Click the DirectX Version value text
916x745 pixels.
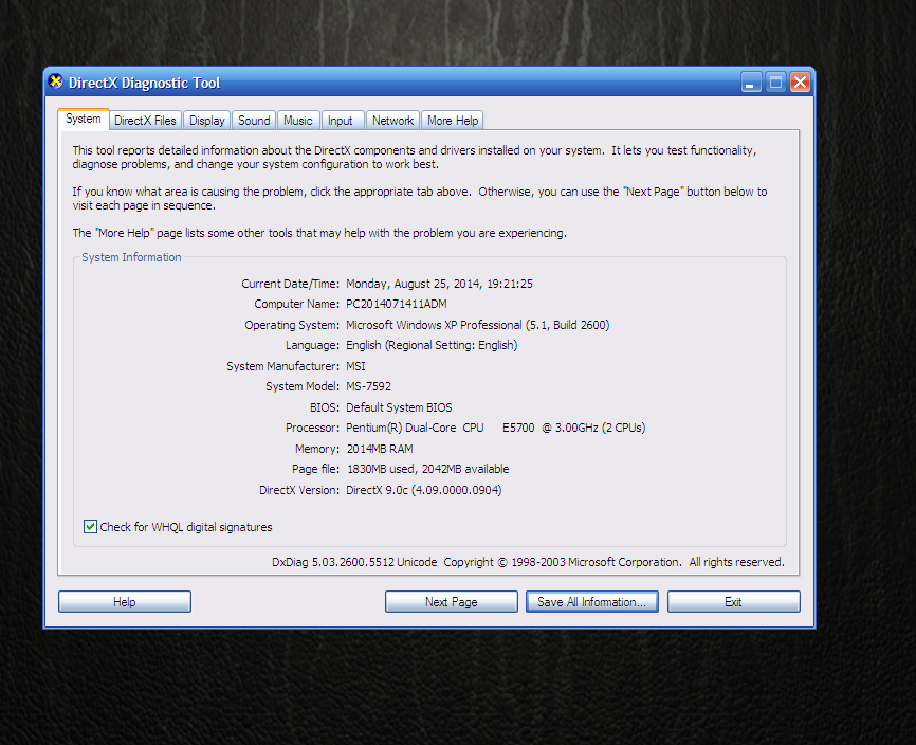pos(423,490)
